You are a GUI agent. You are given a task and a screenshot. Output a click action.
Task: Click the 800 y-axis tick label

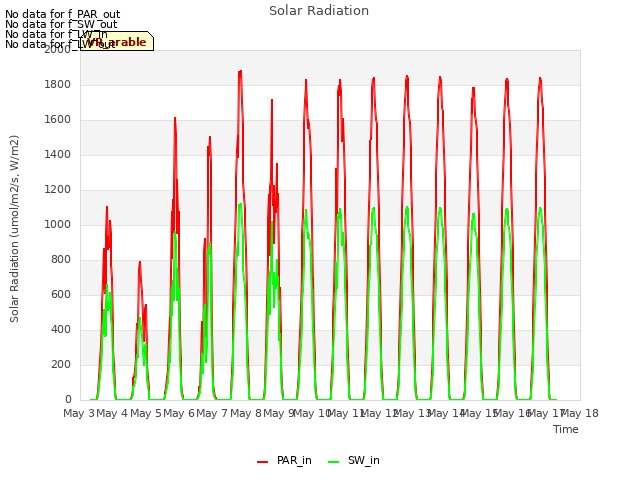(x=61, y=260)
